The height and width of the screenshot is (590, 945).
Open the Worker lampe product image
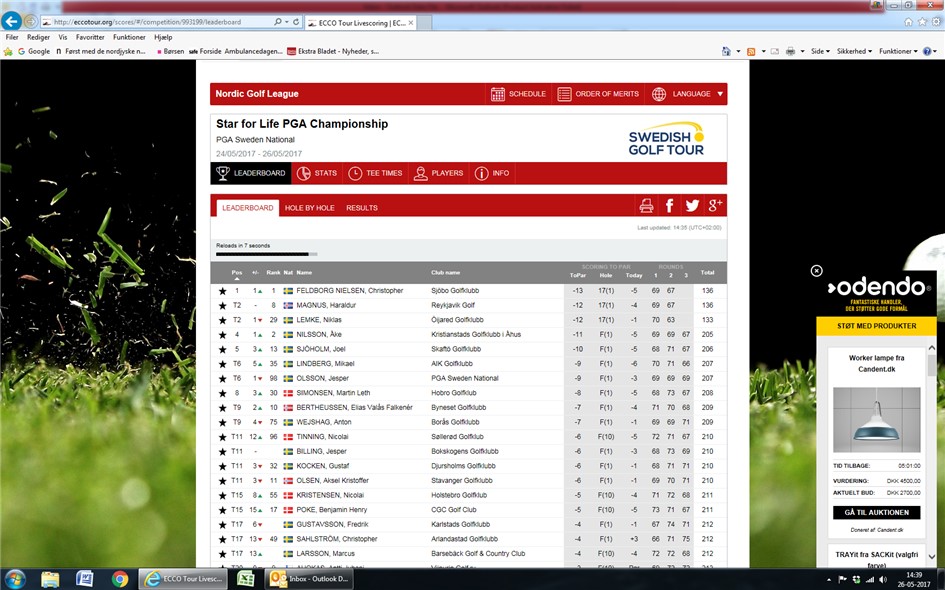coord(876,419)
